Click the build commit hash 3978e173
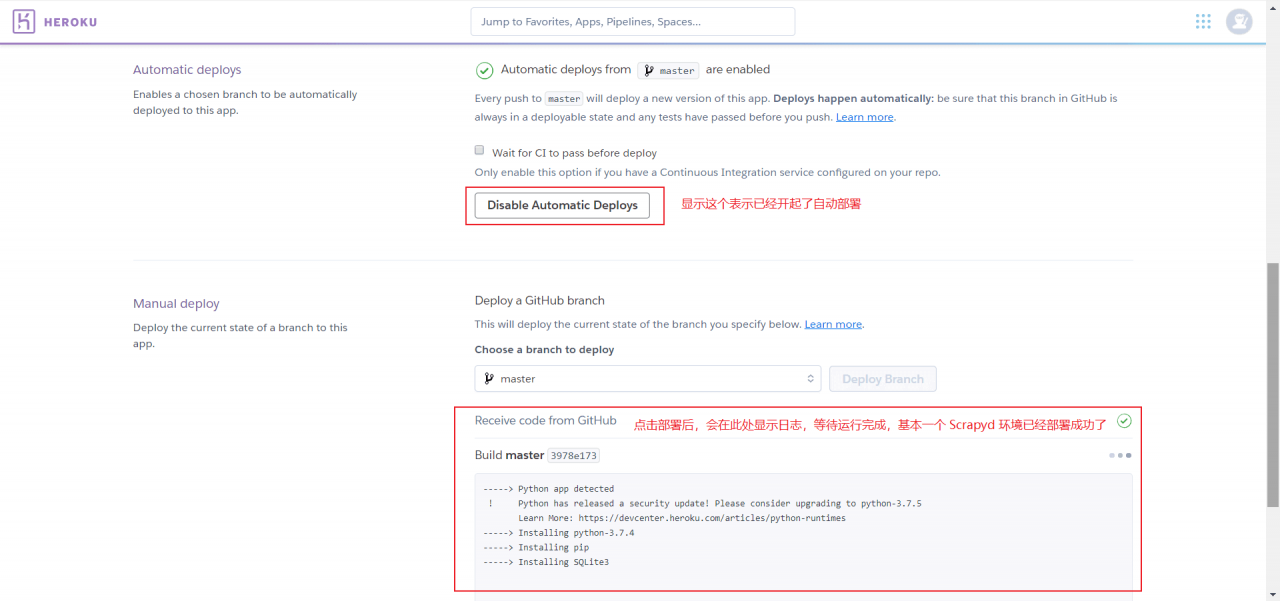Image resolution: width=1280 pixels, height=601 pixels. tap(574, 456)
